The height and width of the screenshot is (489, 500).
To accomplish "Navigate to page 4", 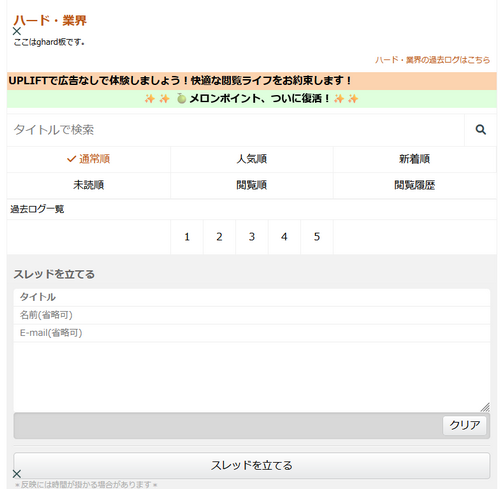I will (x=284, y=237).
